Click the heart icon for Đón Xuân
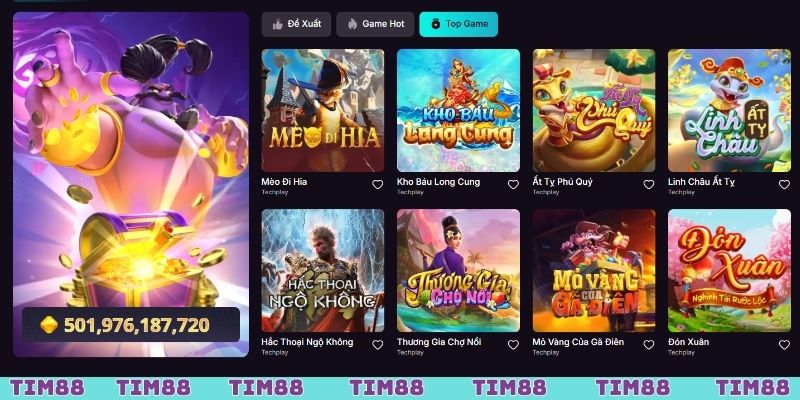Viewport: 800px width, 400px height. click(784, 345)
